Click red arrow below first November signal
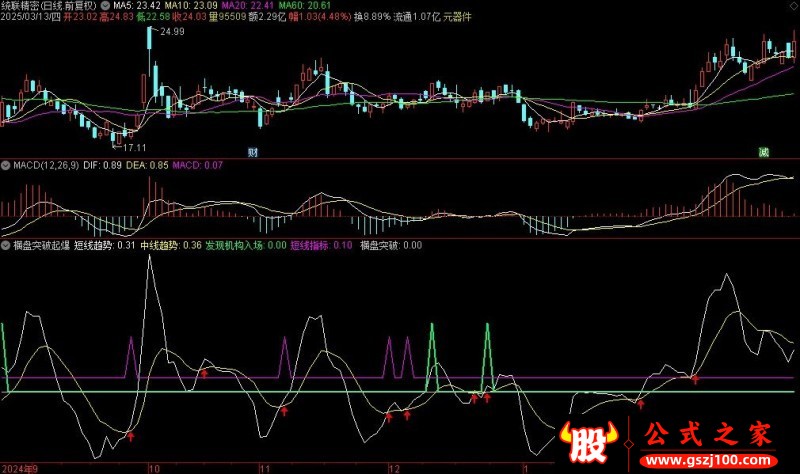Viewport: 800px width, 474px height. point(284,411)
